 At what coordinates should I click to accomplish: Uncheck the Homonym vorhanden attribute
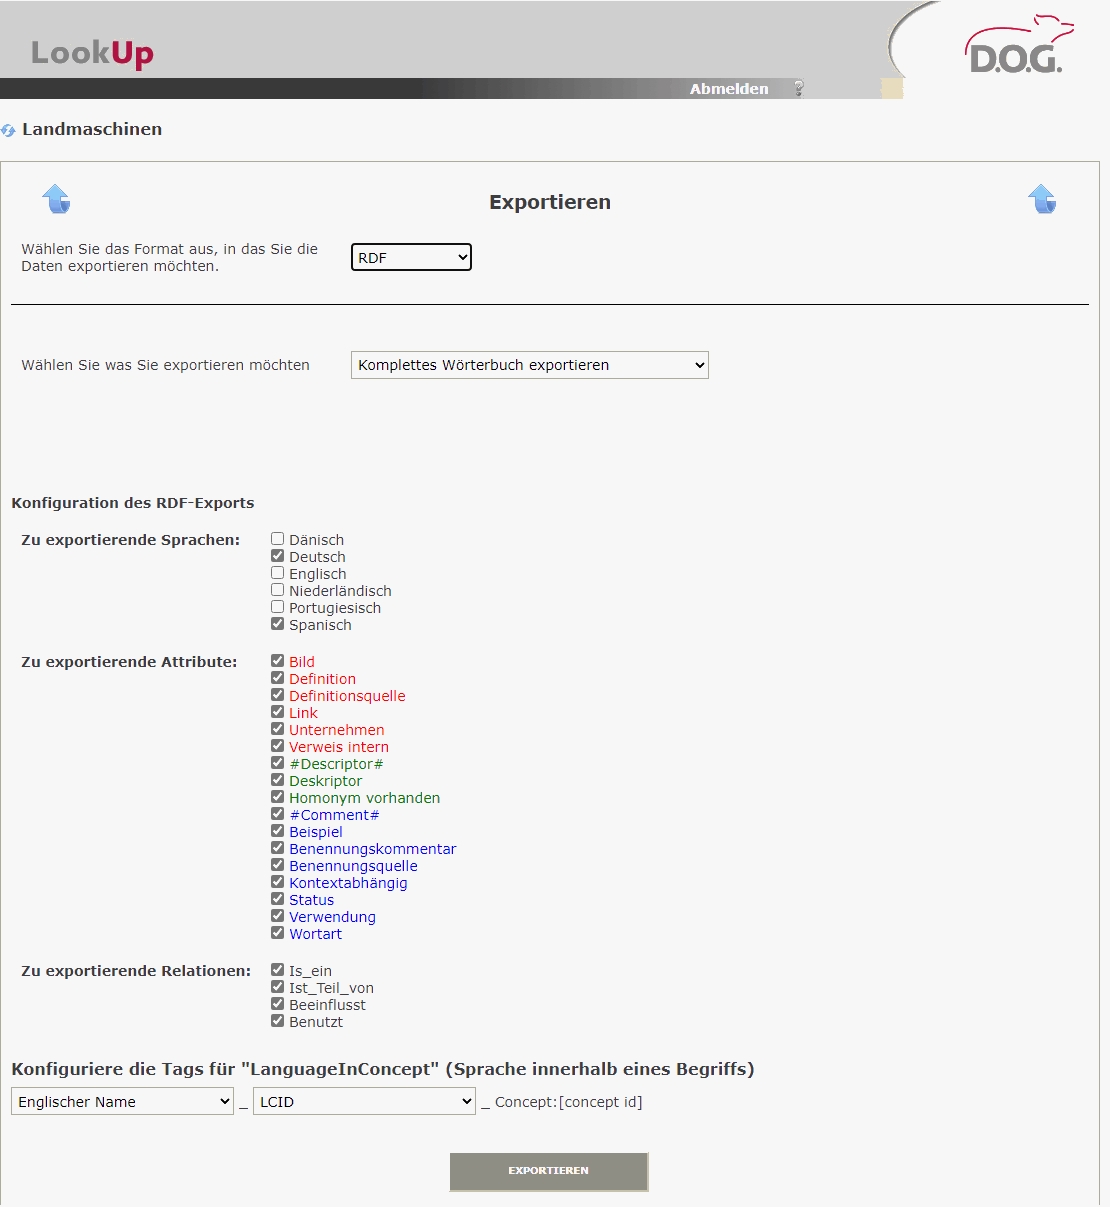tap(278, 797)
